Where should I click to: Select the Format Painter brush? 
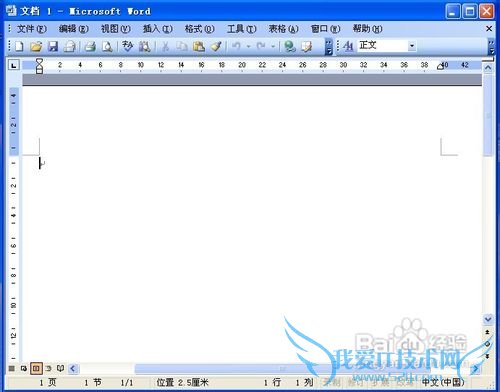click(216, 46)
